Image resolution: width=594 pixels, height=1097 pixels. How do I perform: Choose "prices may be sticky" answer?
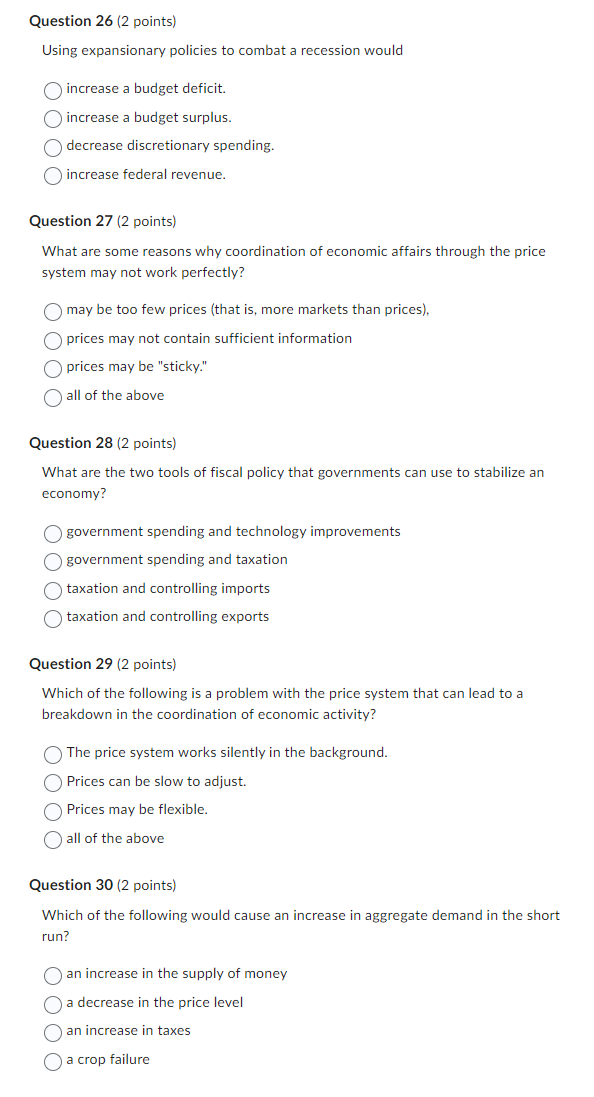[52, 368]
